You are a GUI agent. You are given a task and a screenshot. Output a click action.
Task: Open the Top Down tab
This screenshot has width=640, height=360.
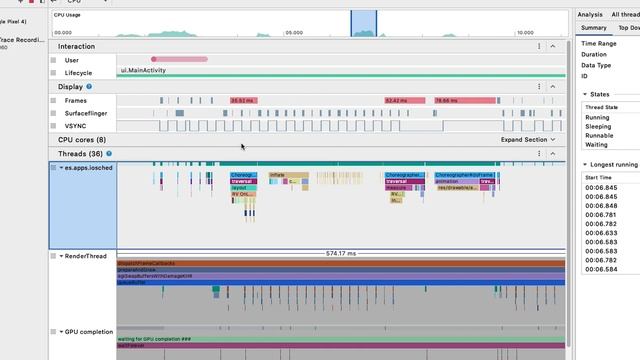coord(629,28)
